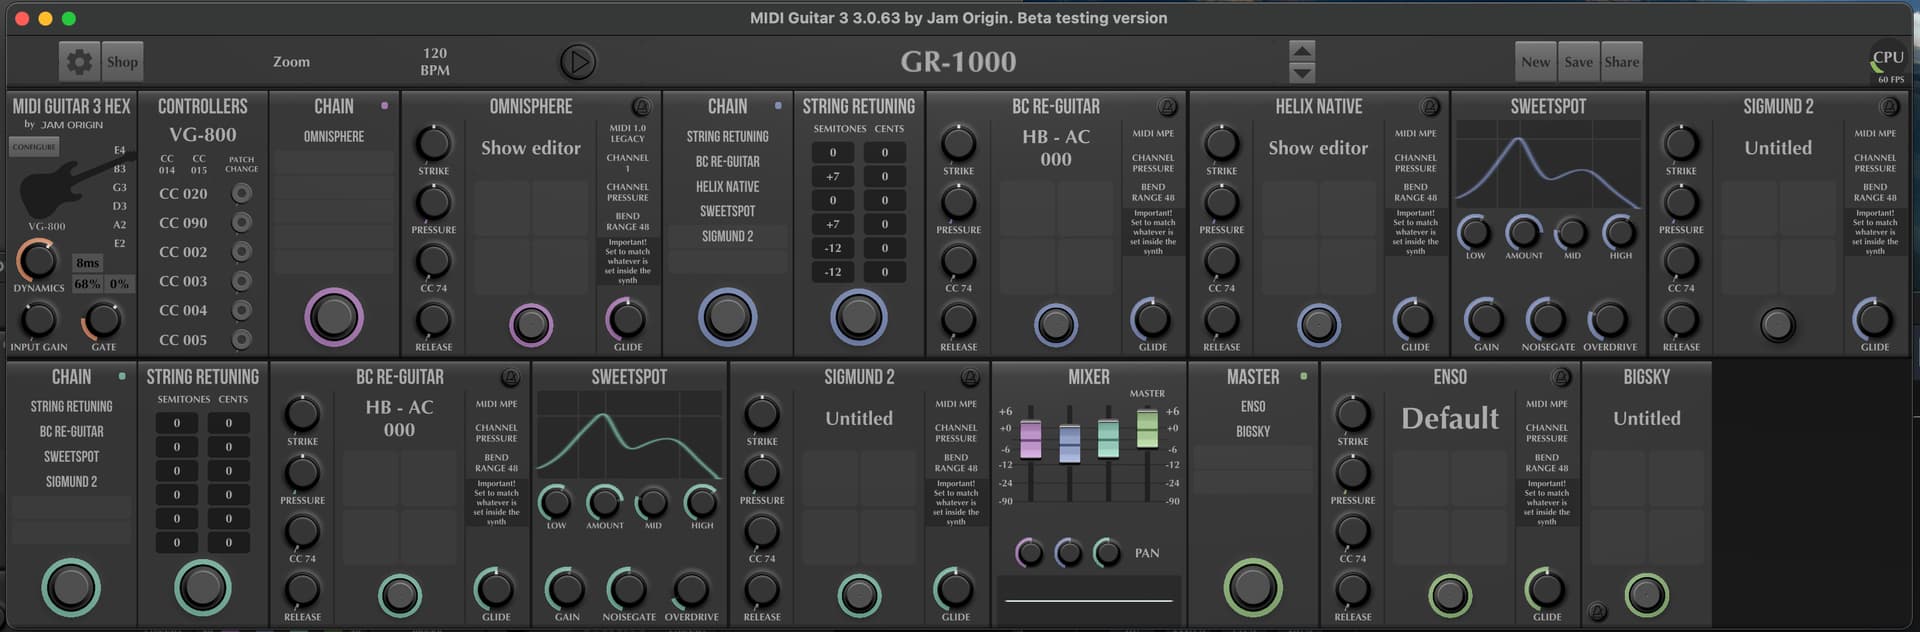Screen dimensions: 1920x632
Task: Open Enso's Bend Range 48 selector
Action: (1547, 463)
